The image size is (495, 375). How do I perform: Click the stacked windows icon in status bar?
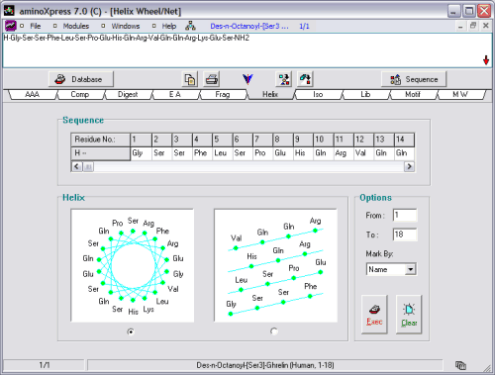pyautogui.click(x=460, y=365)
